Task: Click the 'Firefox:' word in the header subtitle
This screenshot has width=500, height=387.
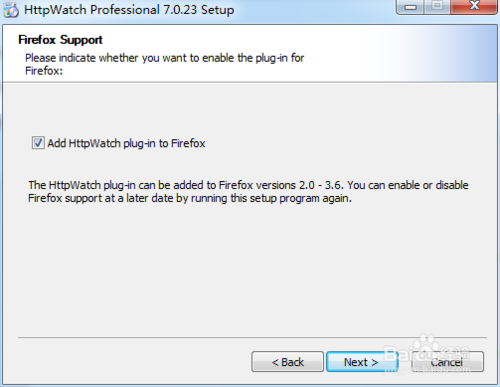Action: click(x=44, y=71)
